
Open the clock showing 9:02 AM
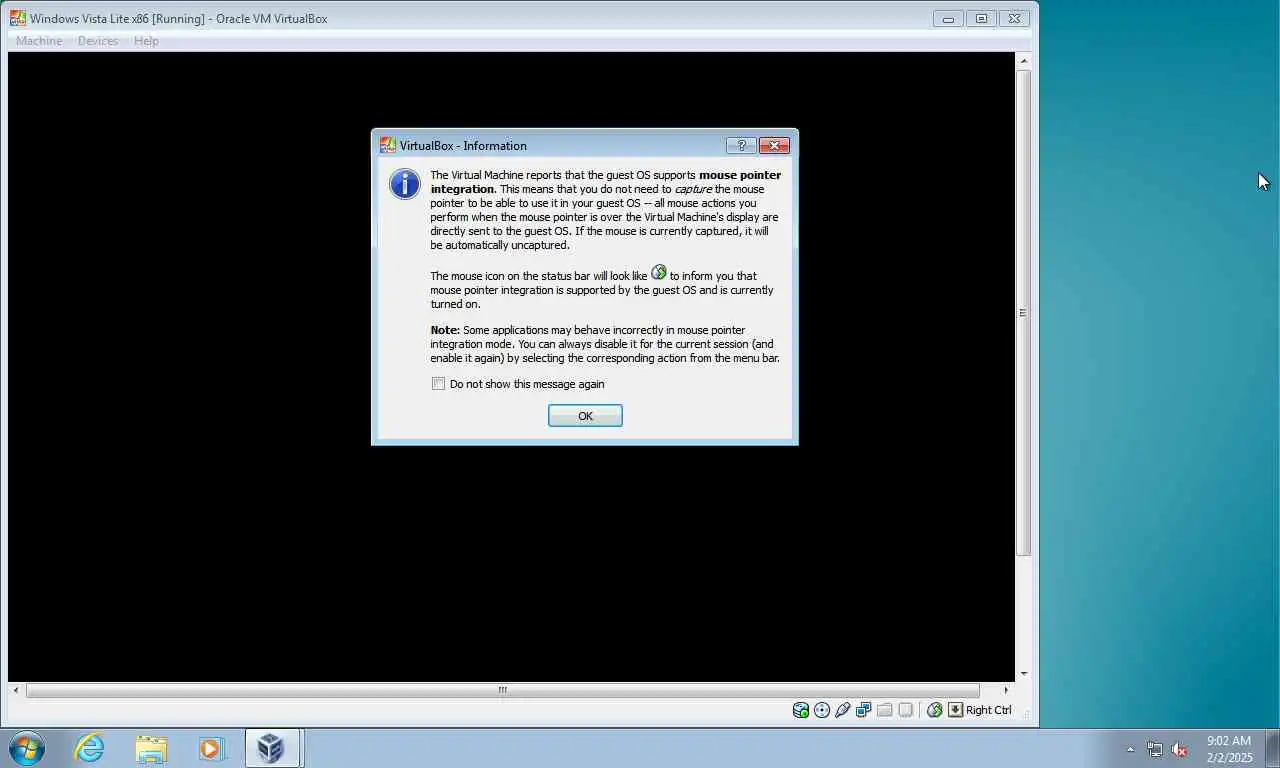click(x=1229, y=749)
